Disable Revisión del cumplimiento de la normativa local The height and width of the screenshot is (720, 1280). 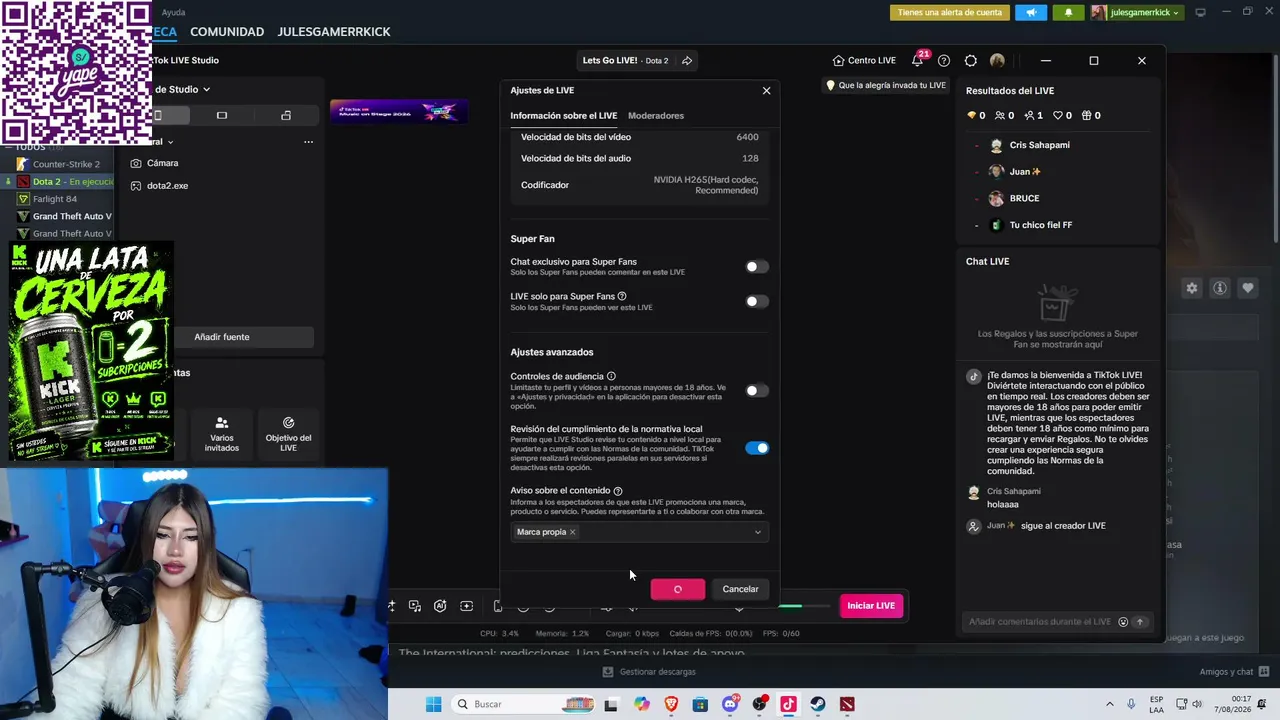(x=757, y=448)
